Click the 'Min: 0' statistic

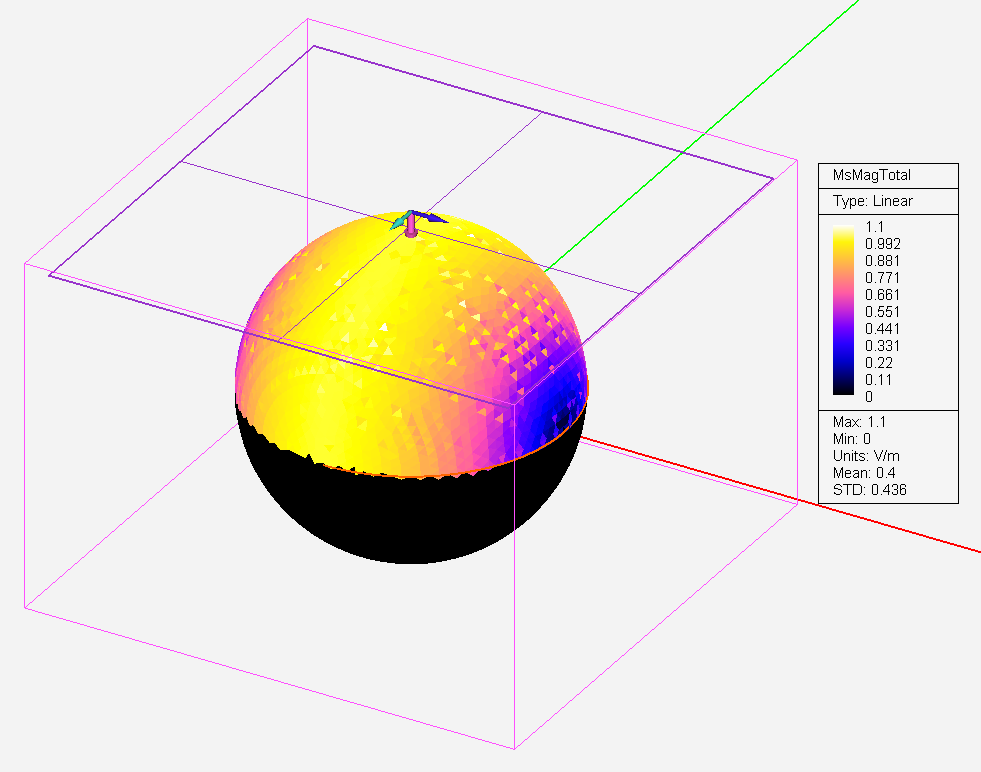pyautogui.click(x=851, y=439)
